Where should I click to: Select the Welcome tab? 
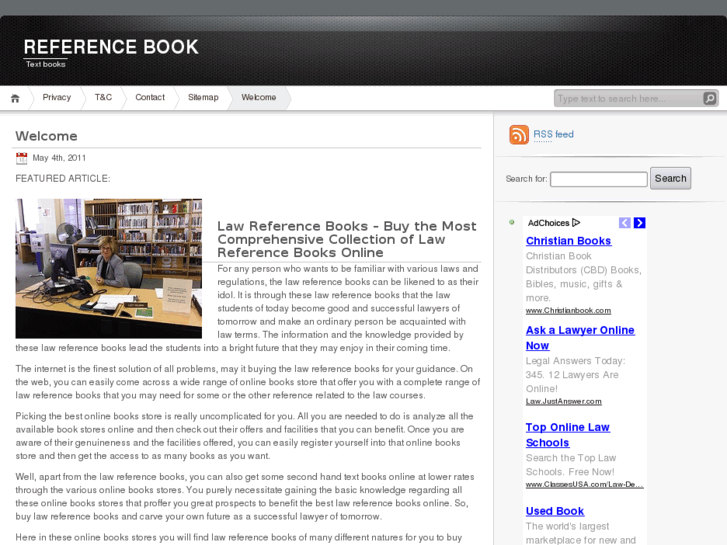[x=259, y=97]
